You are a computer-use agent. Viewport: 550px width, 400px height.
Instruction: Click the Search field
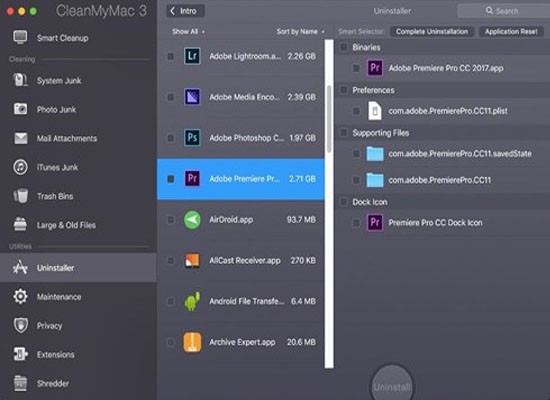504,11
